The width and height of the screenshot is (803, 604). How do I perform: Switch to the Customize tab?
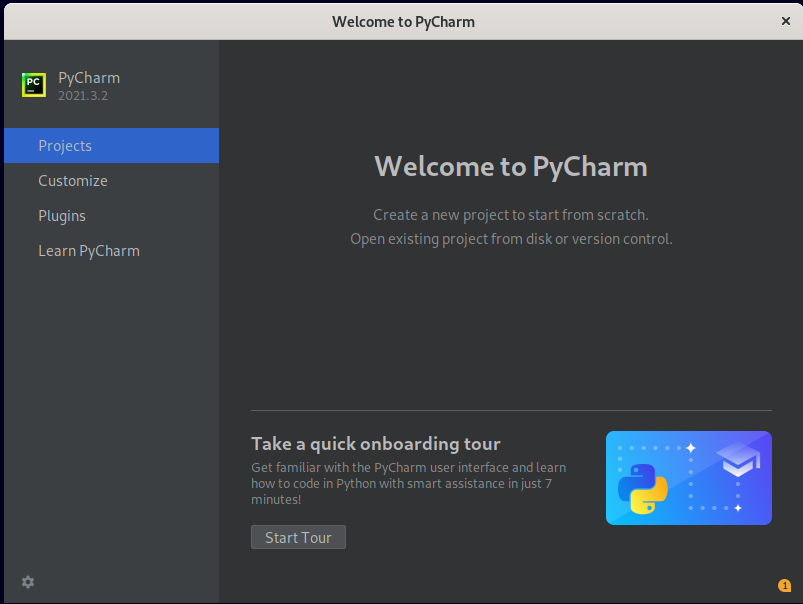(112, 181)
